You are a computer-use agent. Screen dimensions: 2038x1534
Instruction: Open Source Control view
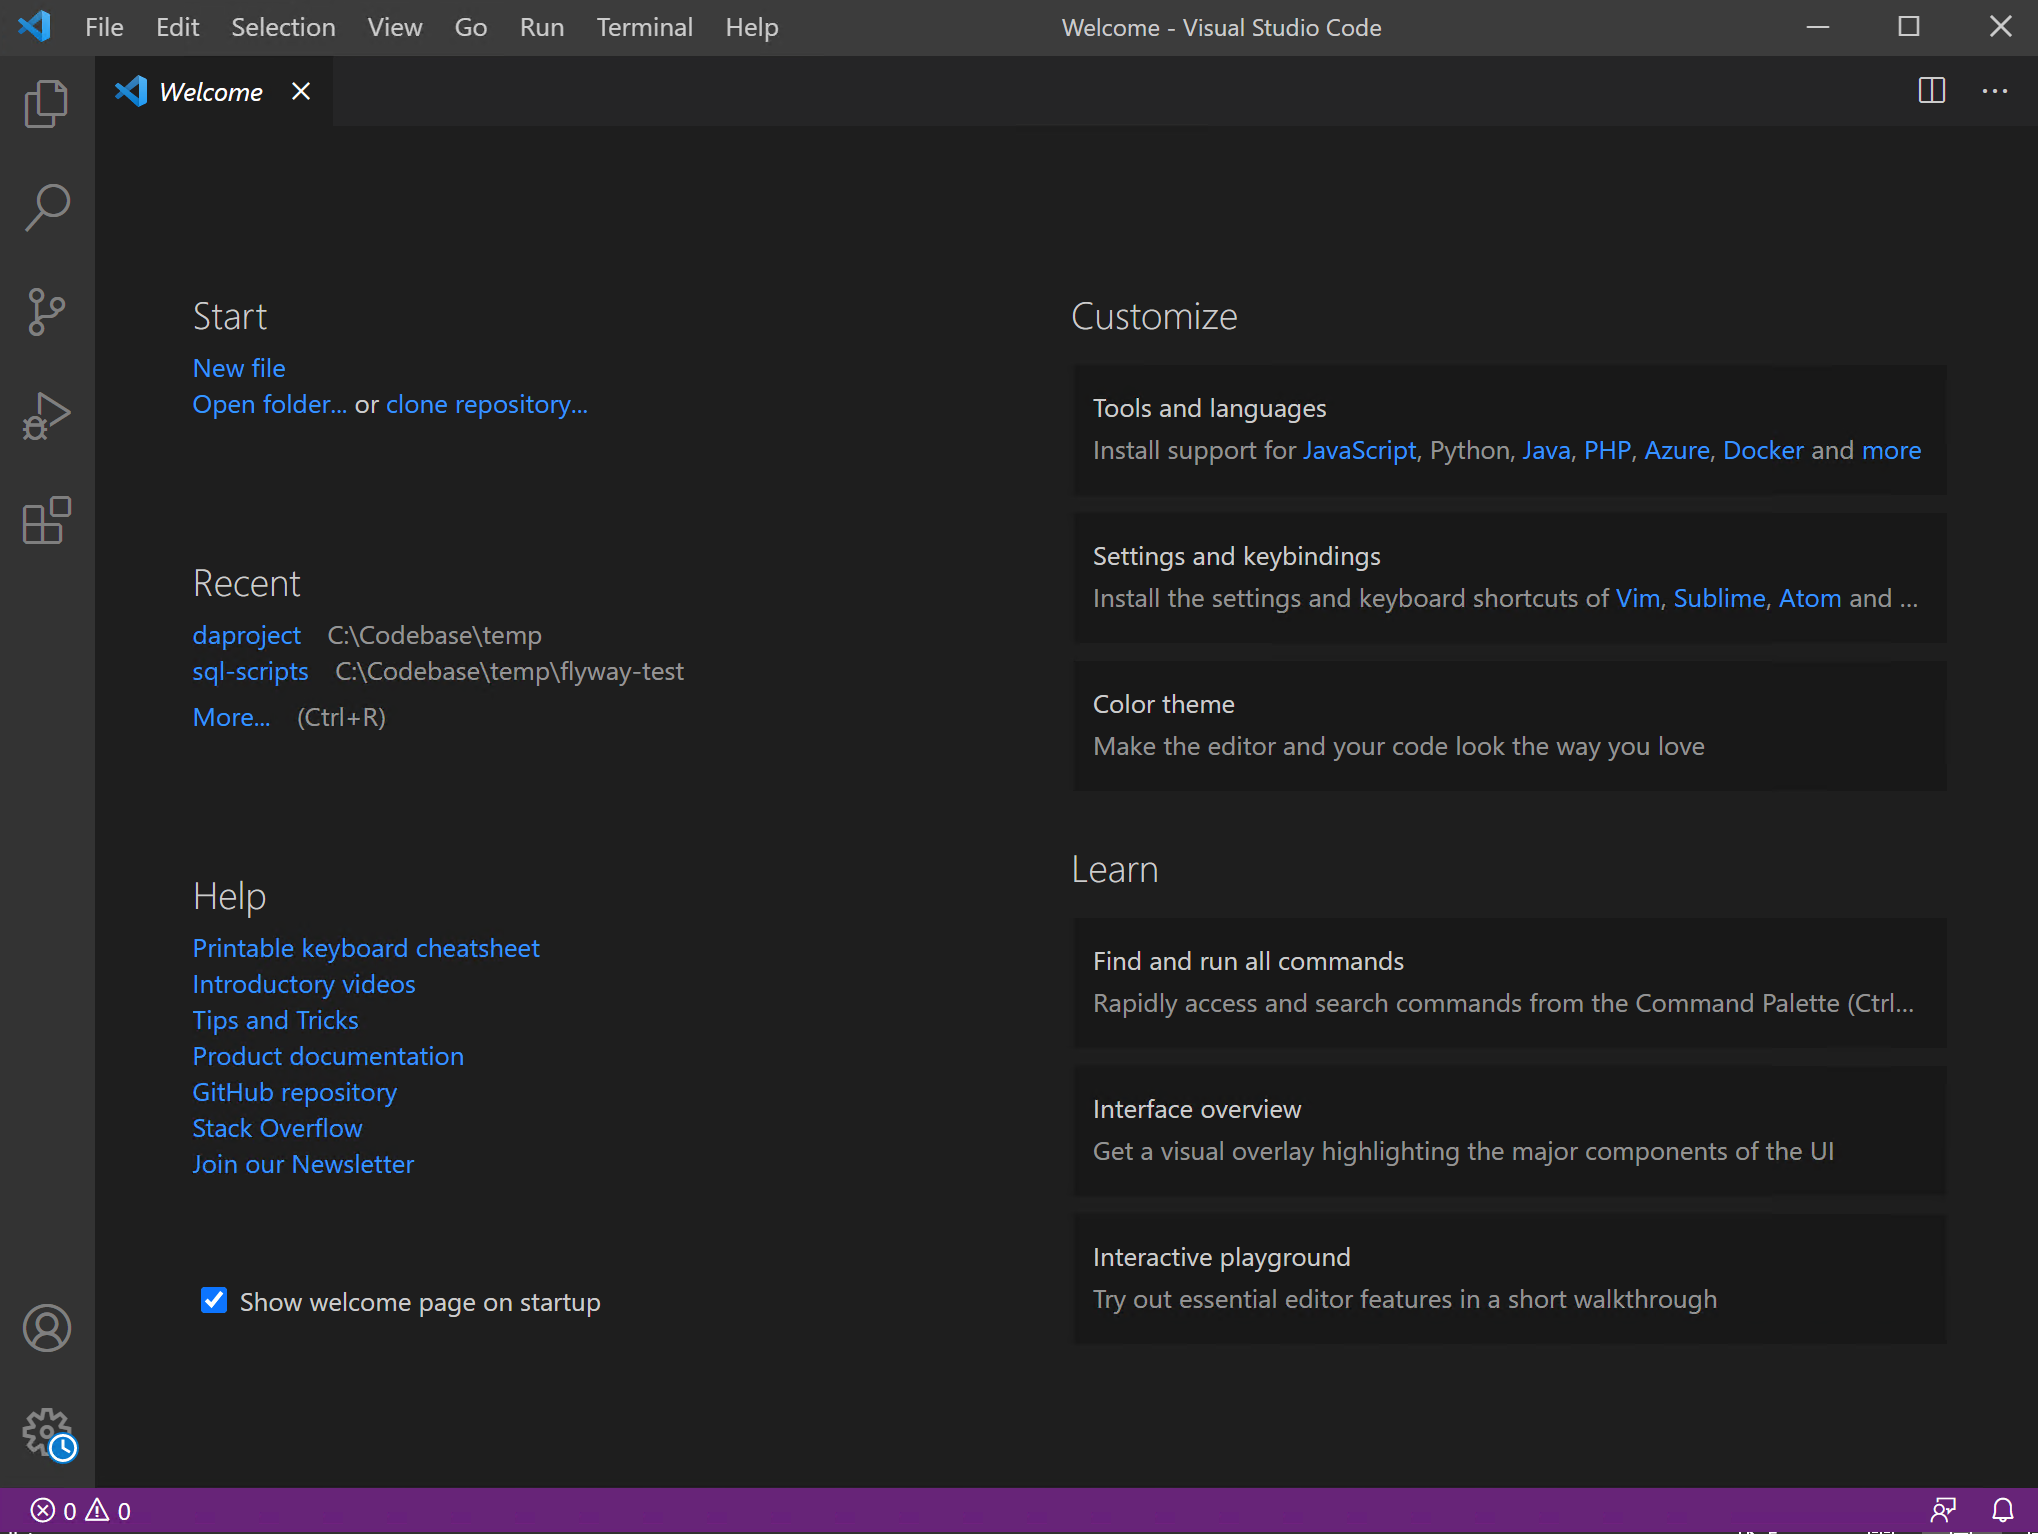pos(46,311)
